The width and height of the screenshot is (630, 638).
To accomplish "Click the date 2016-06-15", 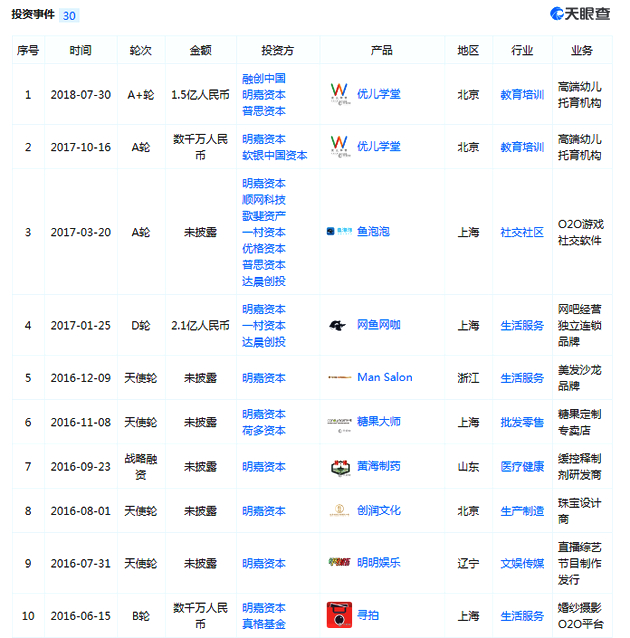I will click(81, 616).
